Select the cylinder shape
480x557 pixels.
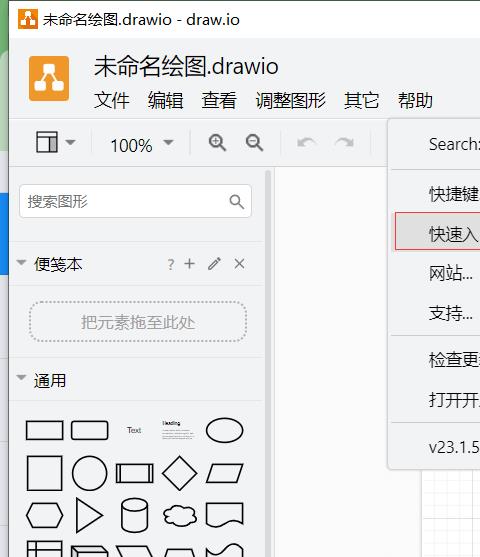point(135,515)
